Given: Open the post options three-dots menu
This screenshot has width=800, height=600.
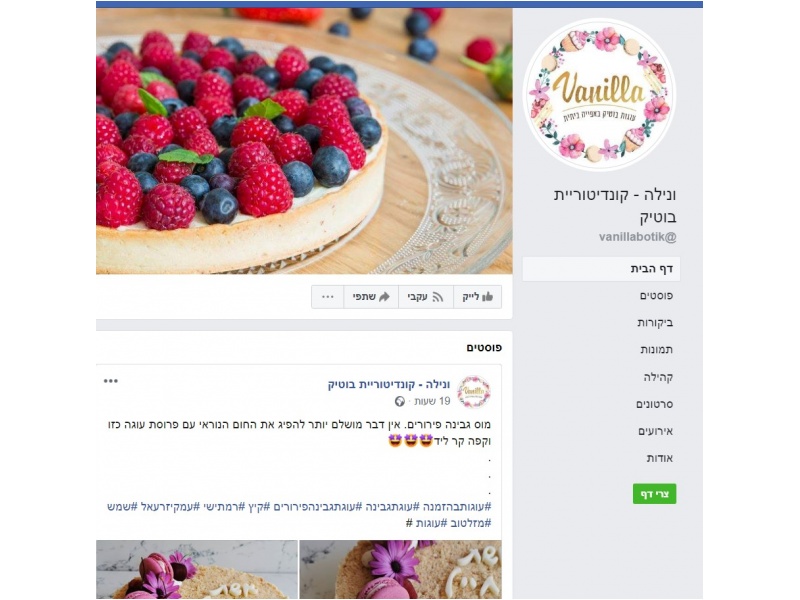Looking at the screenshot, I should point(111,381).
